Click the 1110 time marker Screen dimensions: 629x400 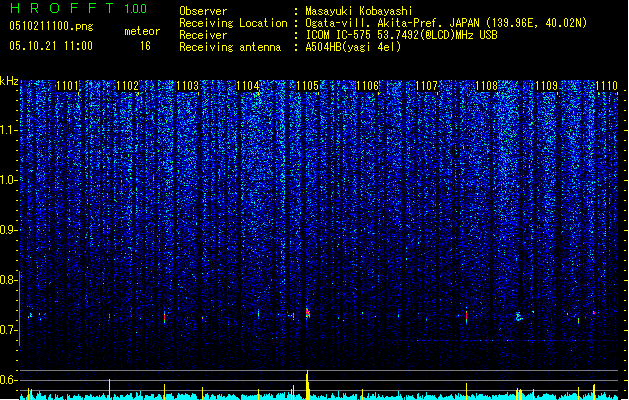tap(606, 86)
